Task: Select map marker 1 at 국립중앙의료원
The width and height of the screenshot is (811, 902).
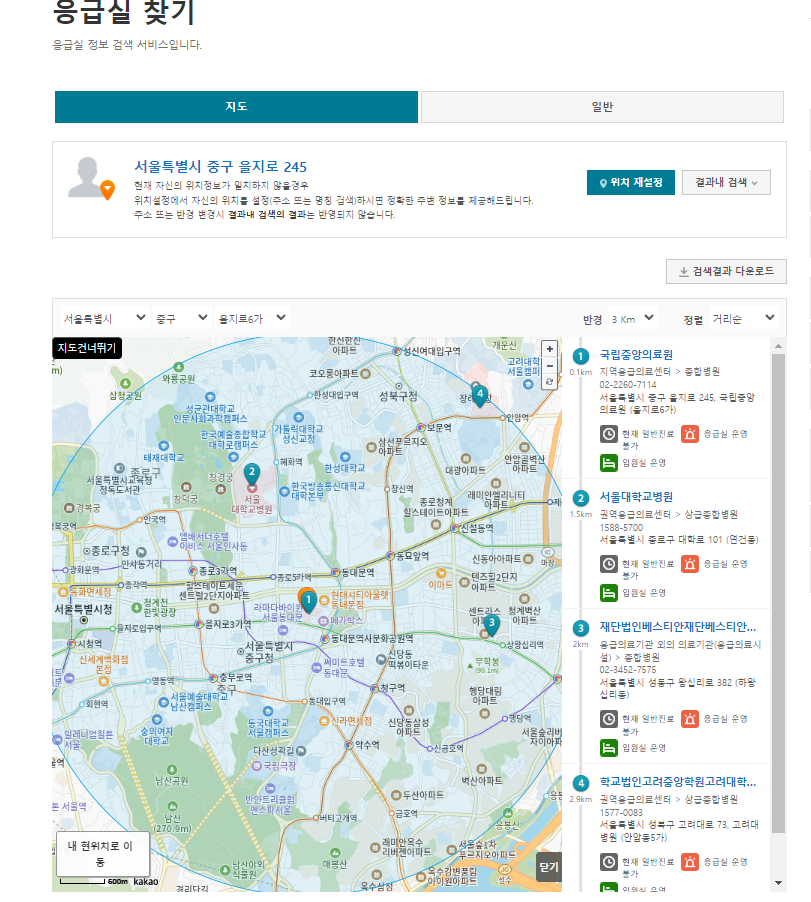Action: point(308,601)
